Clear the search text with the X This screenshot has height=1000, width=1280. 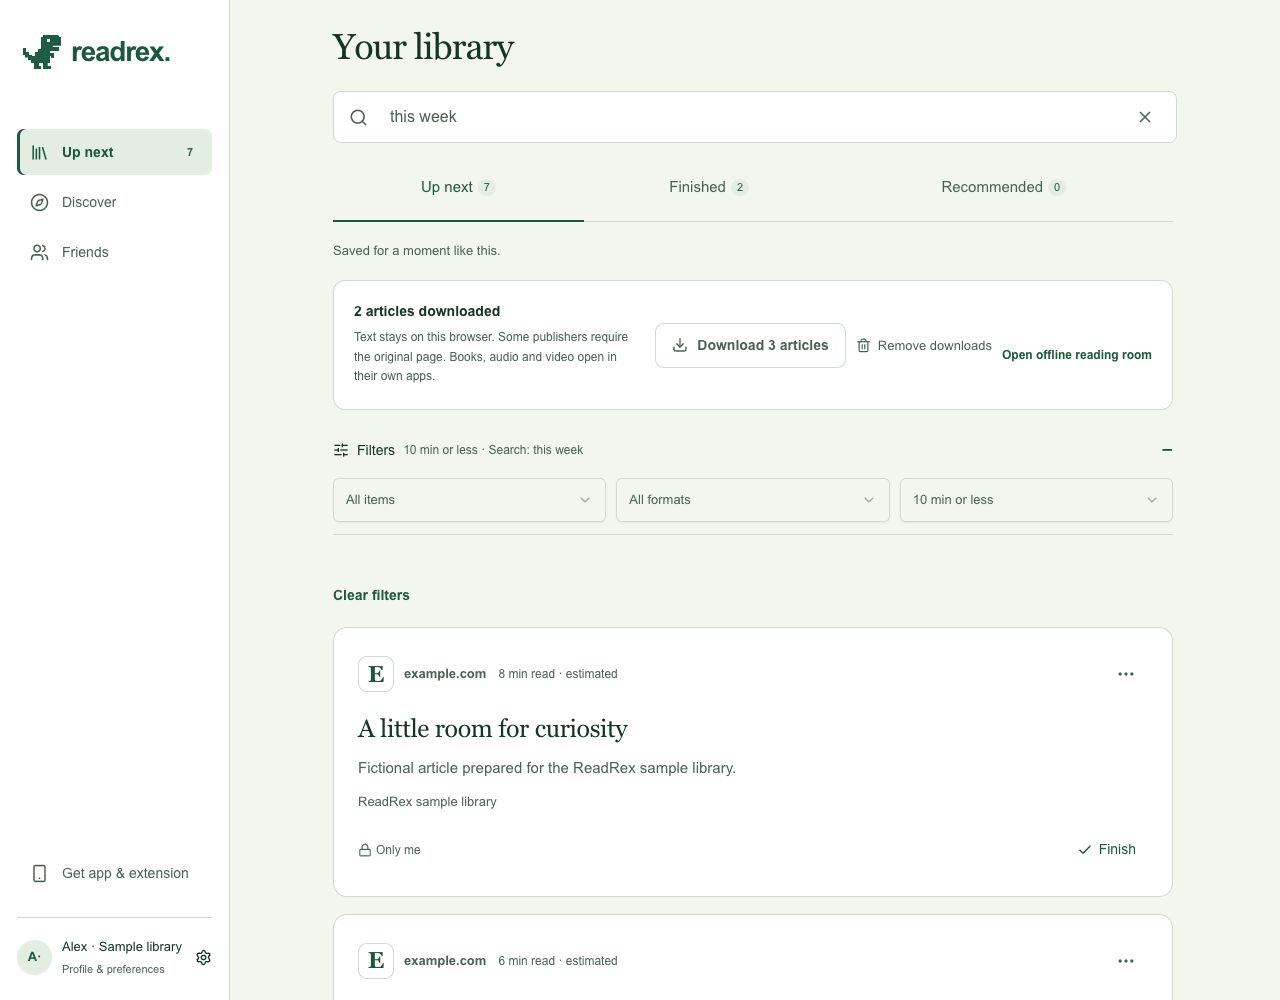tap(1145, 117)
